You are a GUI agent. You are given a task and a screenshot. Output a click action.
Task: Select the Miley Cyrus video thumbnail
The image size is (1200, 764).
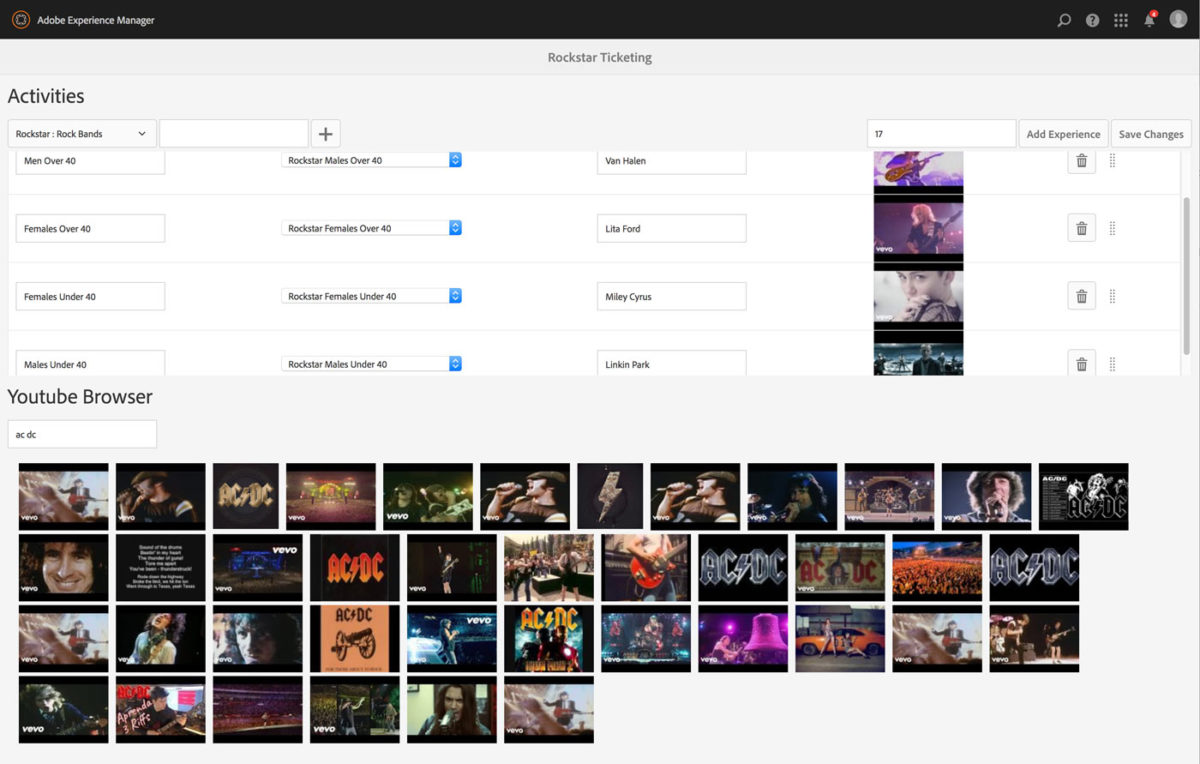pyautogui.click(x=918, y=297)
